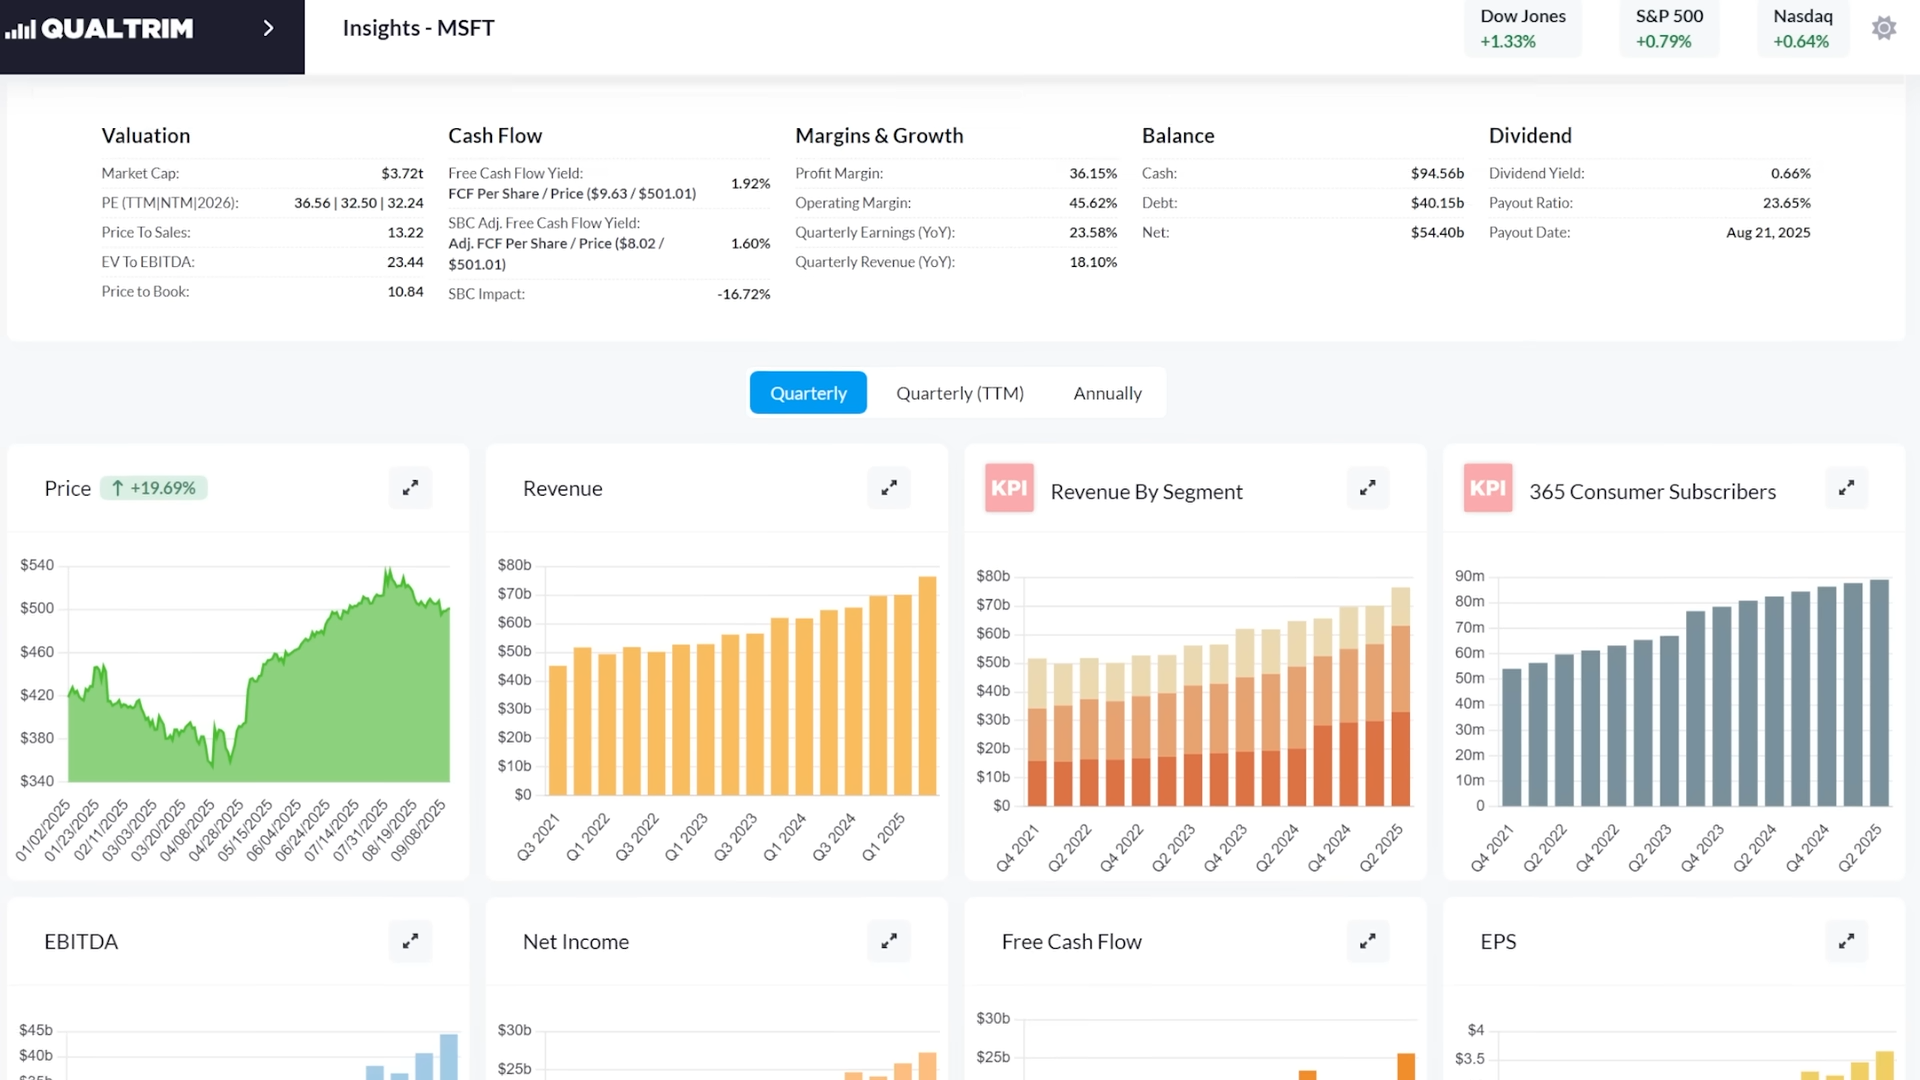This screenshot has height=1080, width=1920.
Task: Enlarge the 365 Consumer Subscribers chart
Action: click(1846, 487)
